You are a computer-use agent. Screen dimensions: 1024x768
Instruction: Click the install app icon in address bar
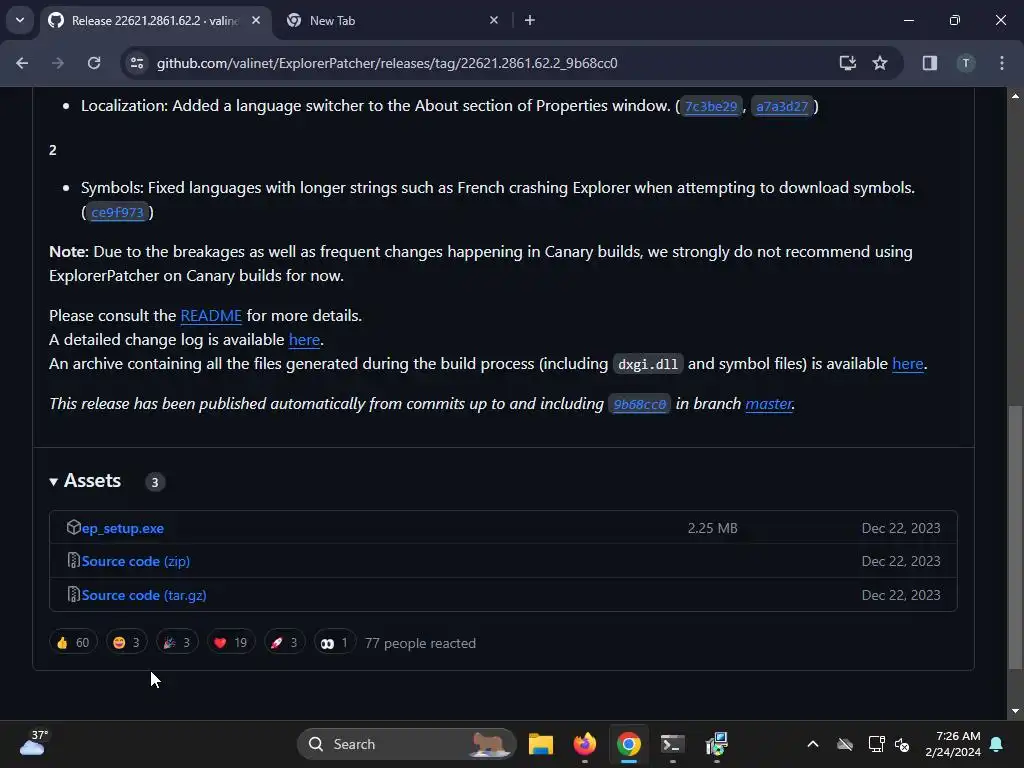click(x=847, y=63)
